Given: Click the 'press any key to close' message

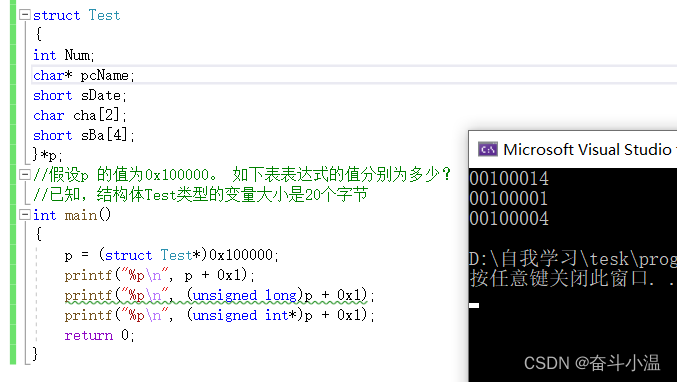Looking at the screenshot, I should pyautogui.click(x=573, y=278).
